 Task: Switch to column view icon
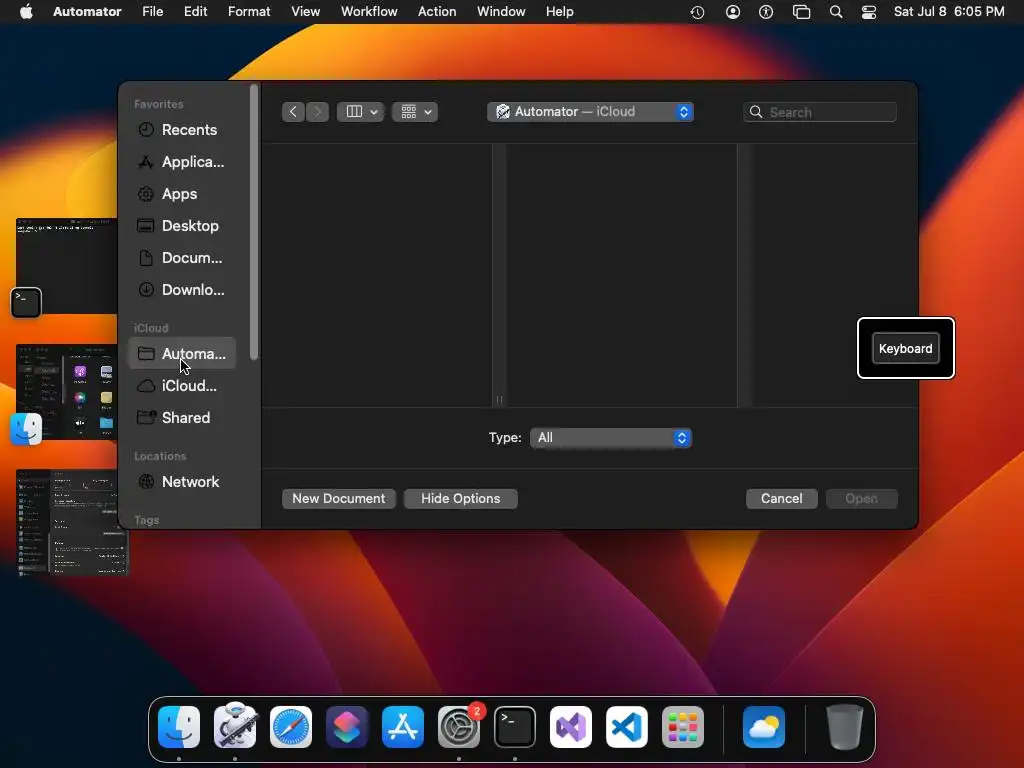point(354,112)
